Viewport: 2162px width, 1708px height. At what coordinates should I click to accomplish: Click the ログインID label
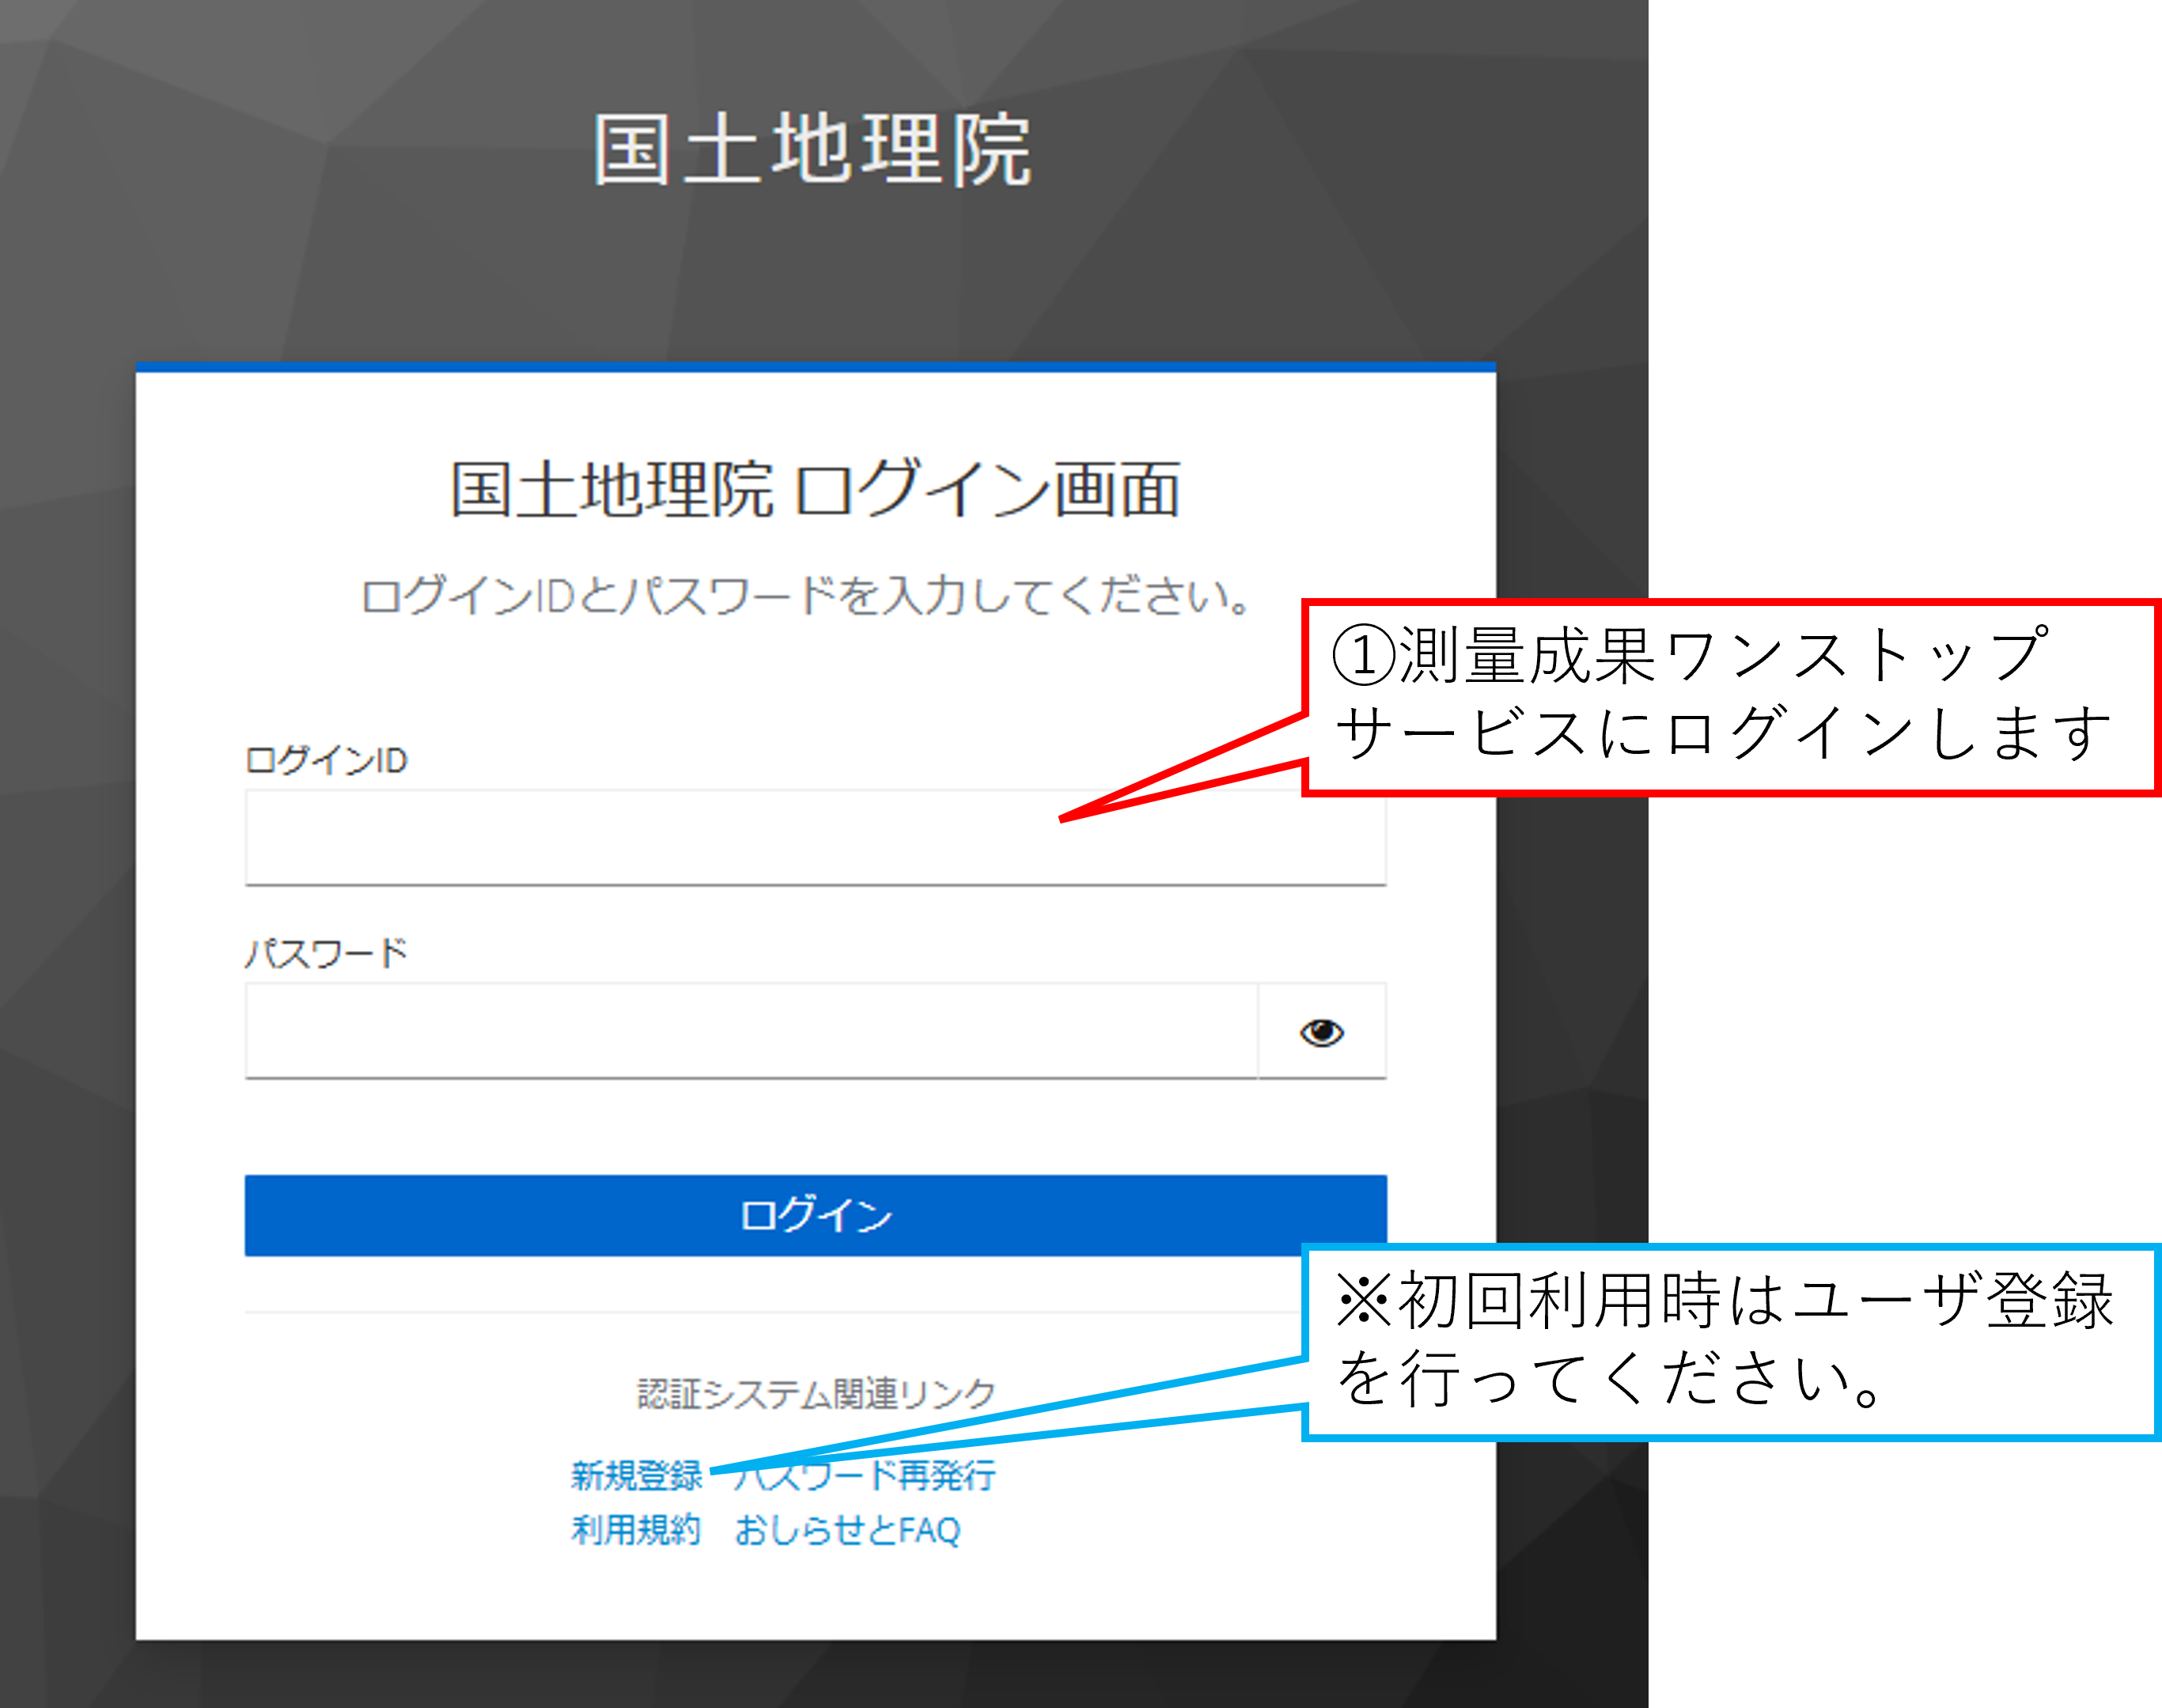point(326,760)
